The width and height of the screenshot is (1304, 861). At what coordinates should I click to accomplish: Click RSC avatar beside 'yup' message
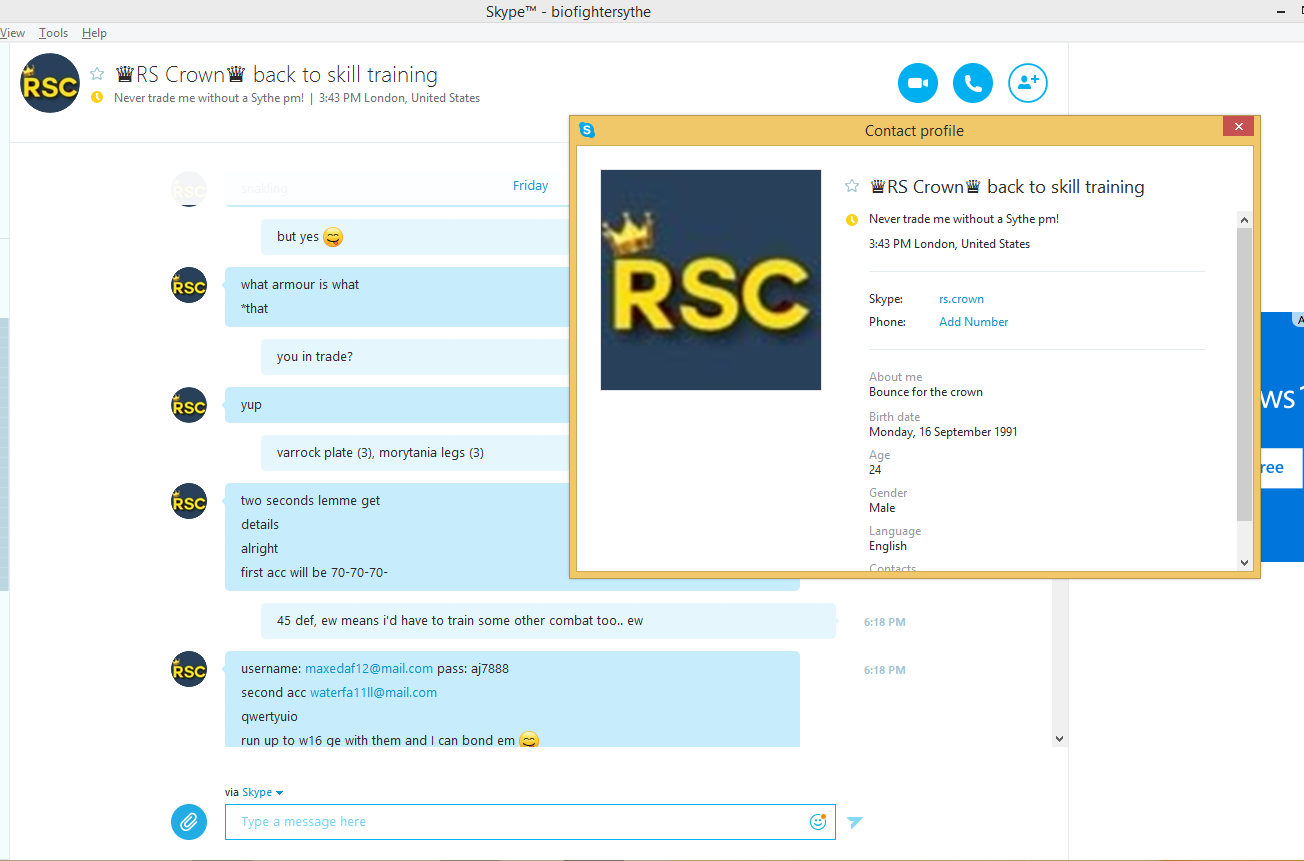tap(189, 406)
